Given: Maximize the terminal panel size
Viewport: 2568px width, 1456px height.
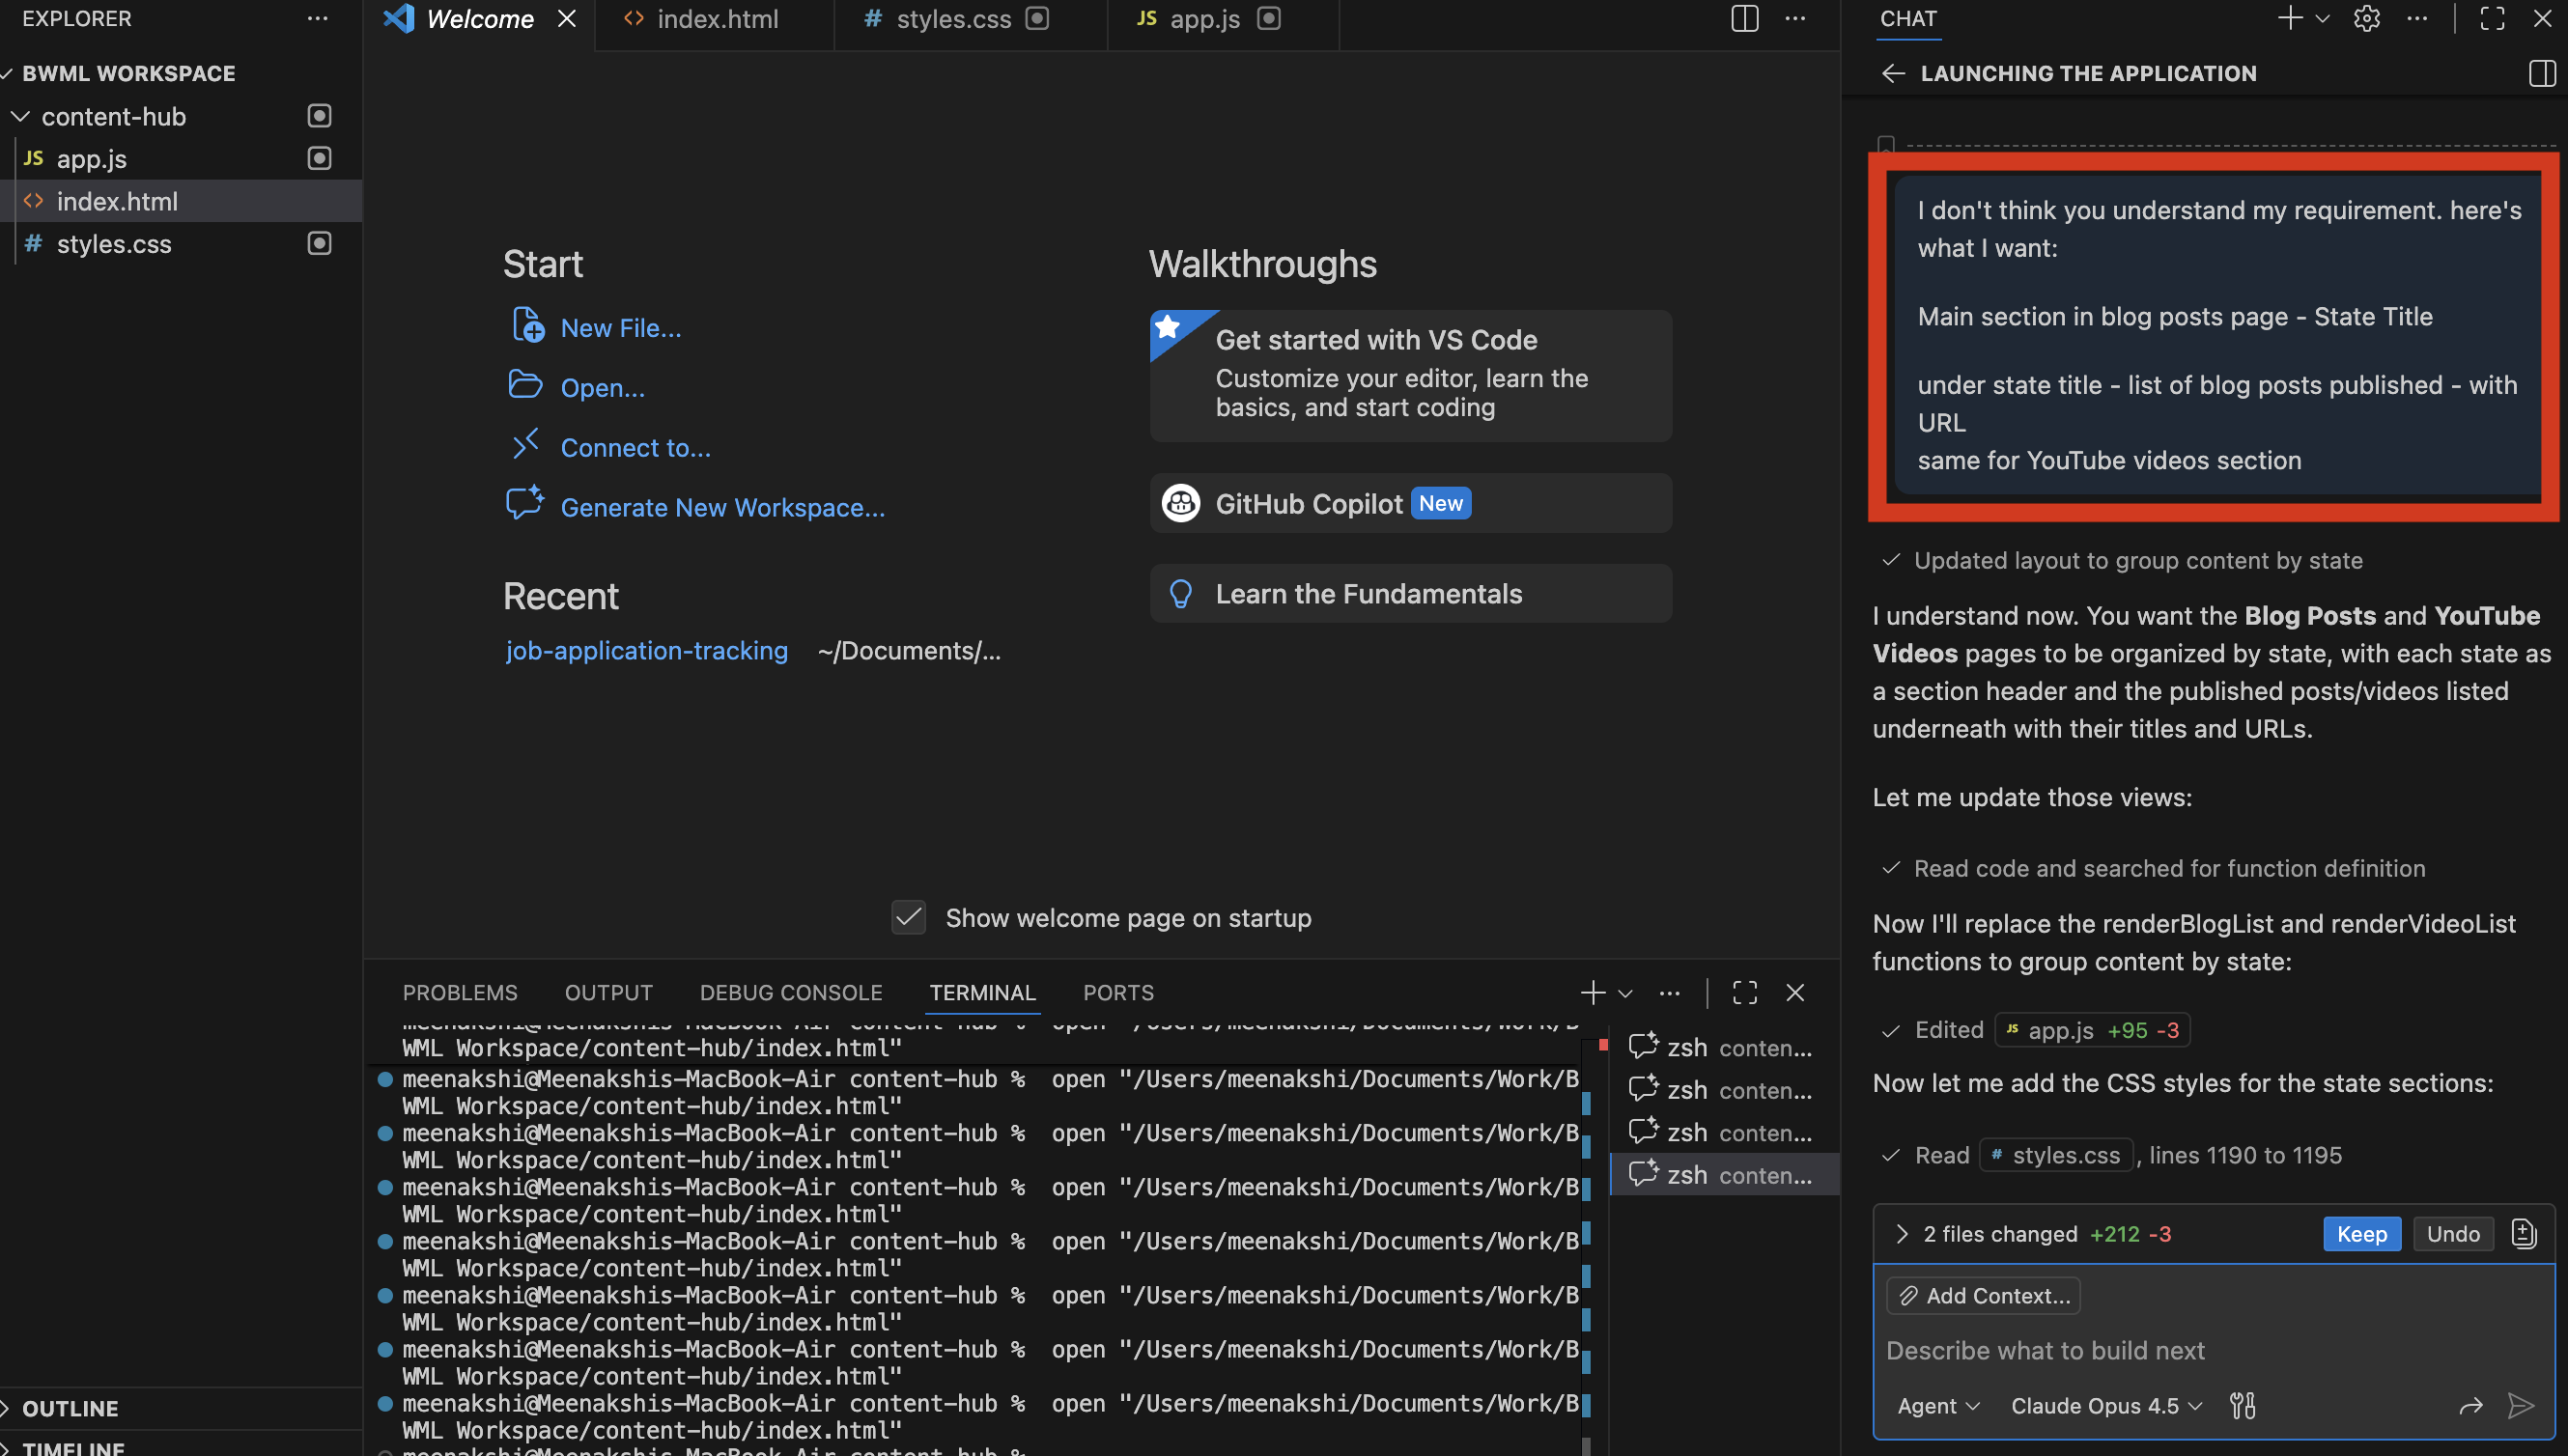Looking at the screenshot, I should (1744, 992).
